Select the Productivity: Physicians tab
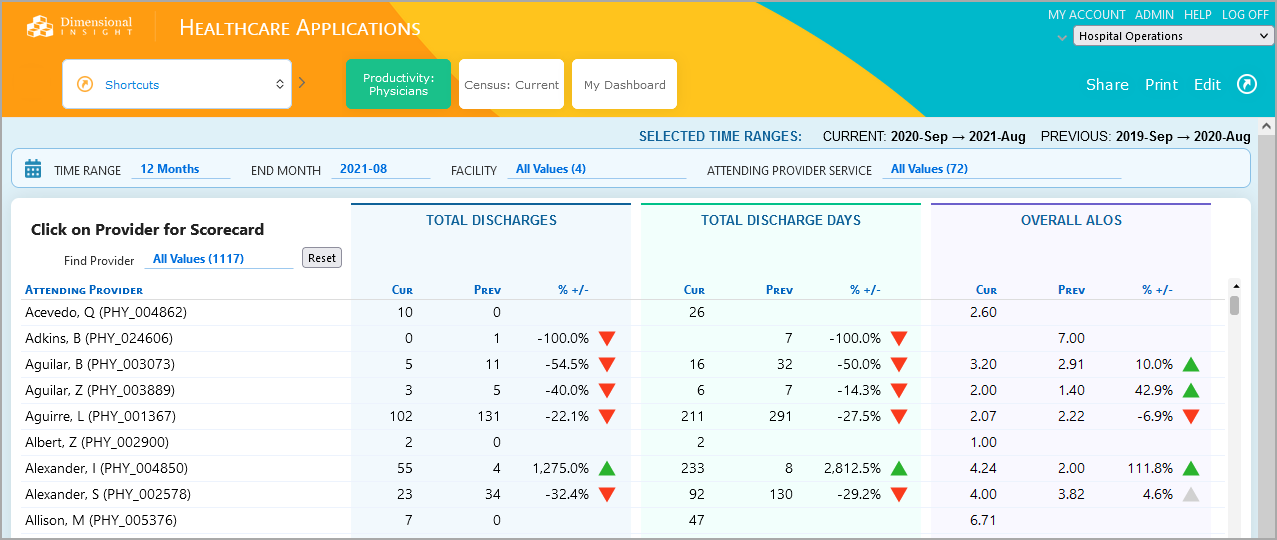This screenshot has height=540, width=1277. pyautogui.click(x=398, y=85)
